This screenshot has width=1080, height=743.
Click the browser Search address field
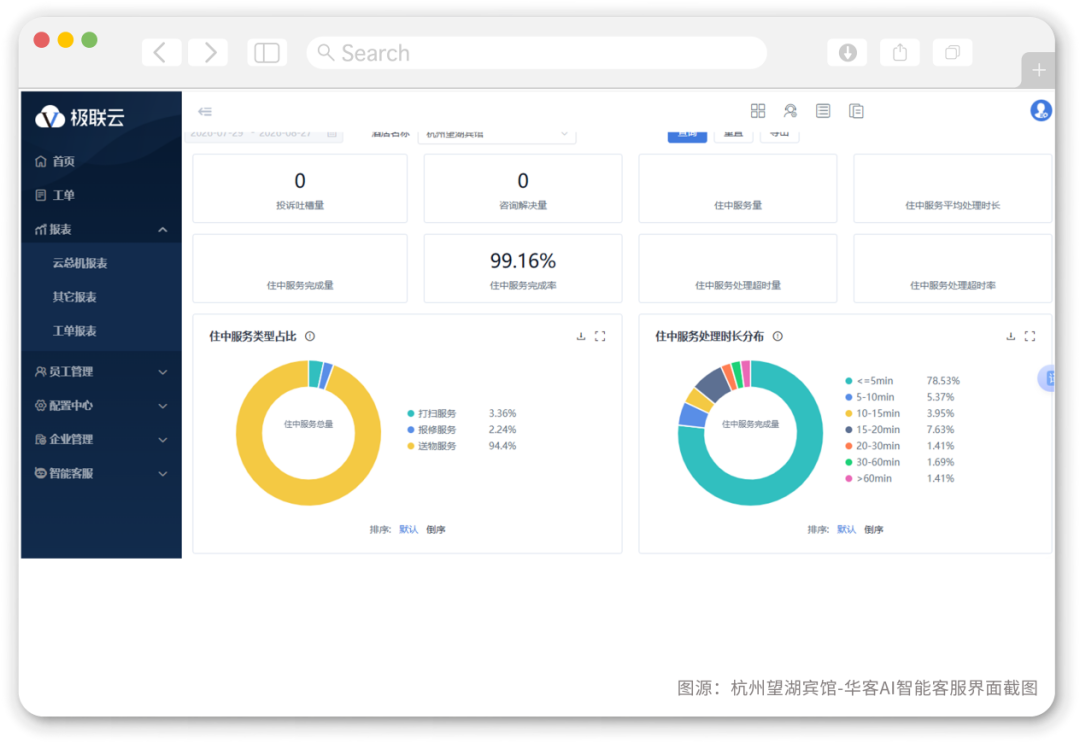tap(537, 53)
